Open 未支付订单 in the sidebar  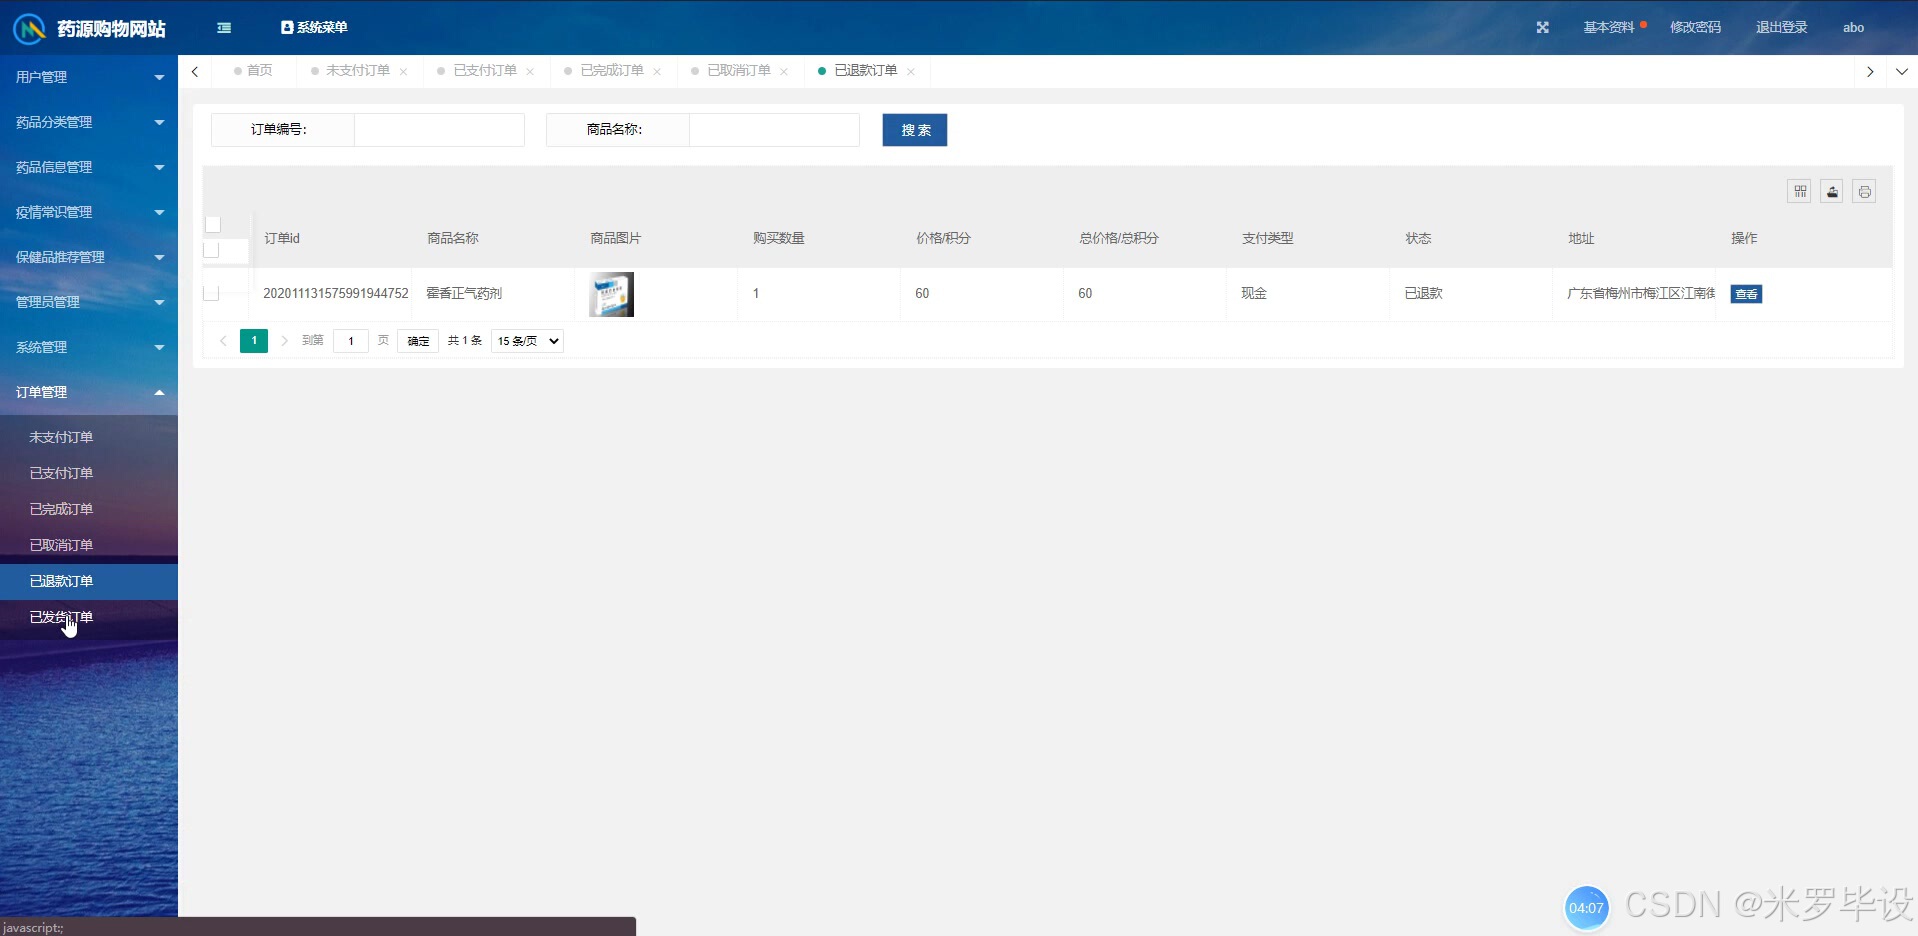coord(89,437)
